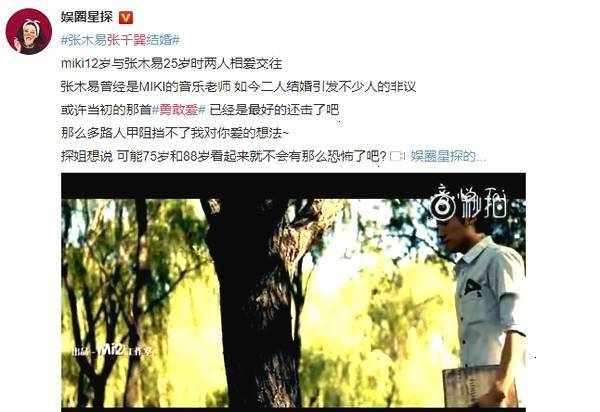Click the line starting miki12岁与张木易25岁

[171, 64]
